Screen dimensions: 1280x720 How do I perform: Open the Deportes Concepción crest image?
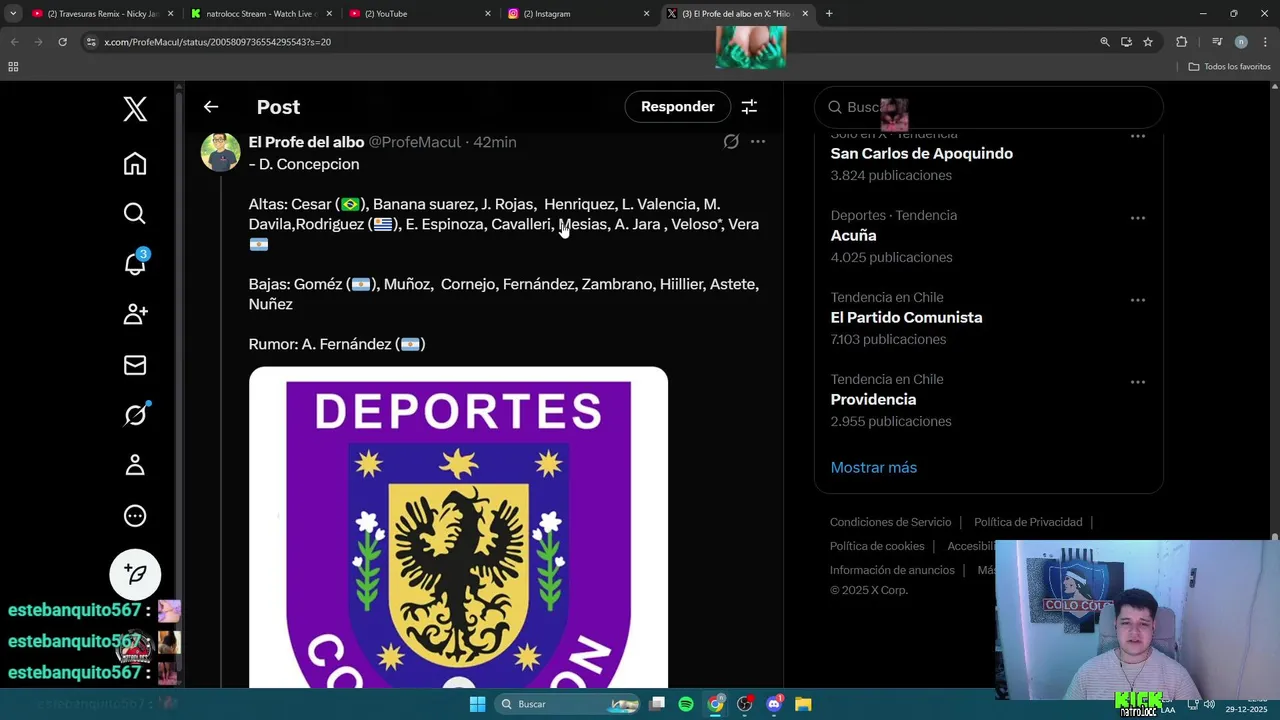458,527
